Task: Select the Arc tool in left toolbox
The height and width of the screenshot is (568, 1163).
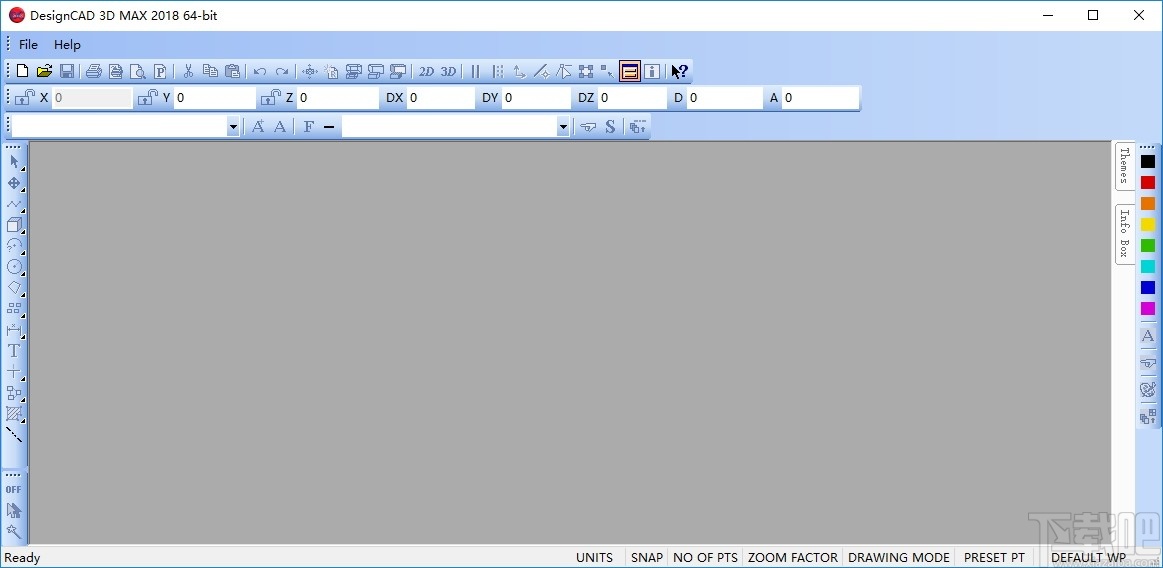Action: coord(14,245)
